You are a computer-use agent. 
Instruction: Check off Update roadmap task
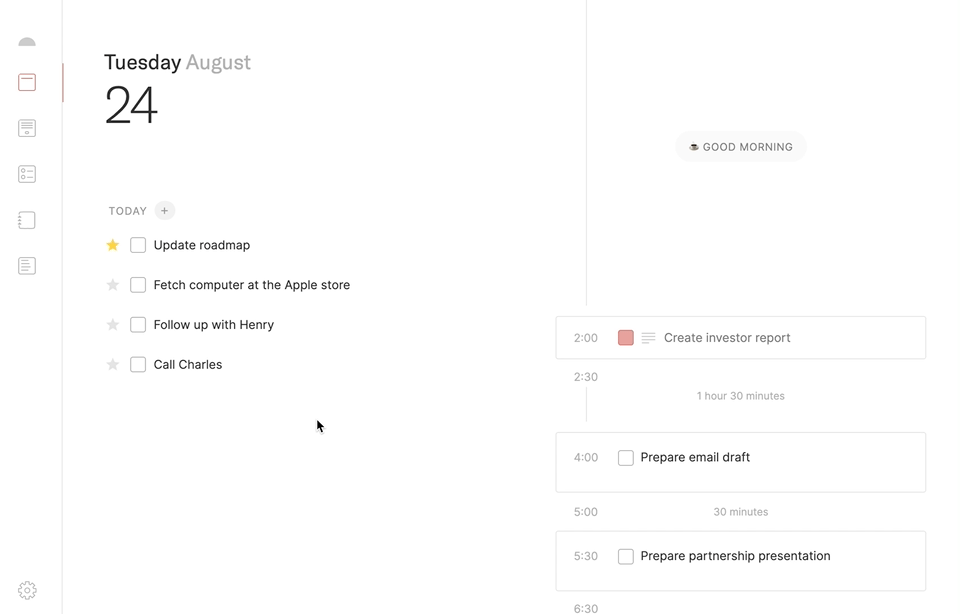(138, 245)
